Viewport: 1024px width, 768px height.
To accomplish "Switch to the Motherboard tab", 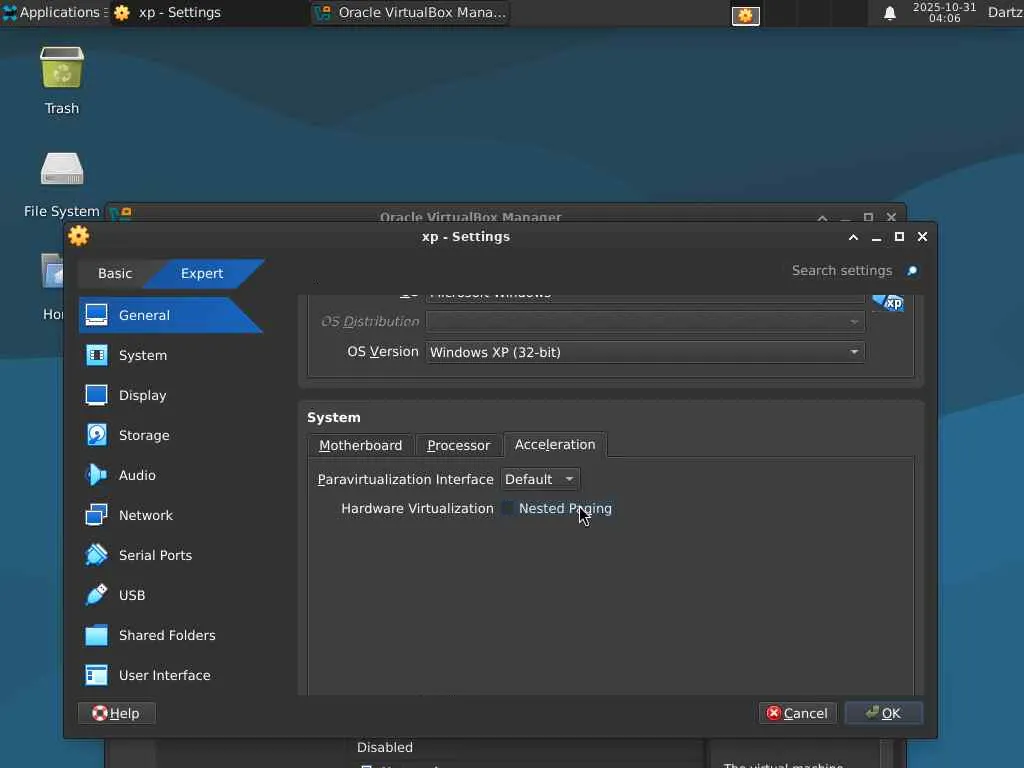I will pos(360,445).
